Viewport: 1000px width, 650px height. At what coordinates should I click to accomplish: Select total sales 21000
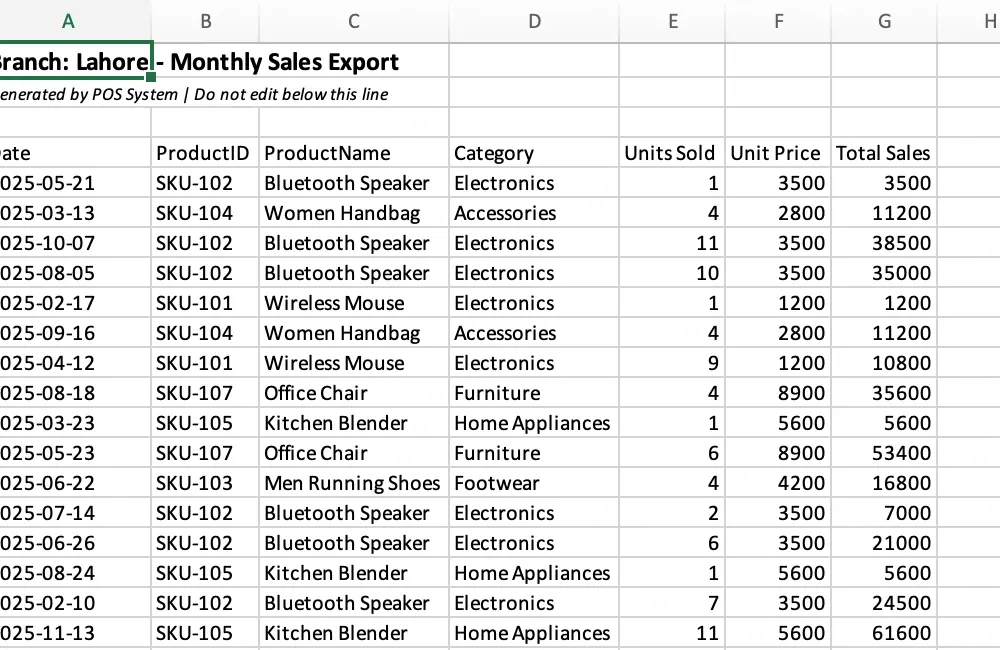(x=884, y=543)
